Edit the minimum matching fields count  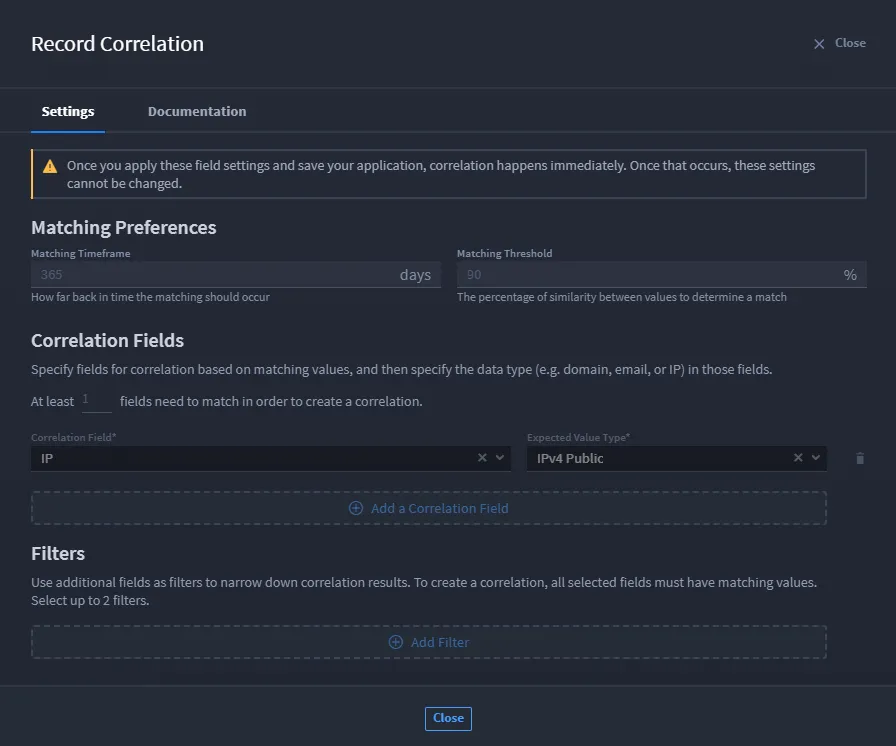(x=97, y=401)
